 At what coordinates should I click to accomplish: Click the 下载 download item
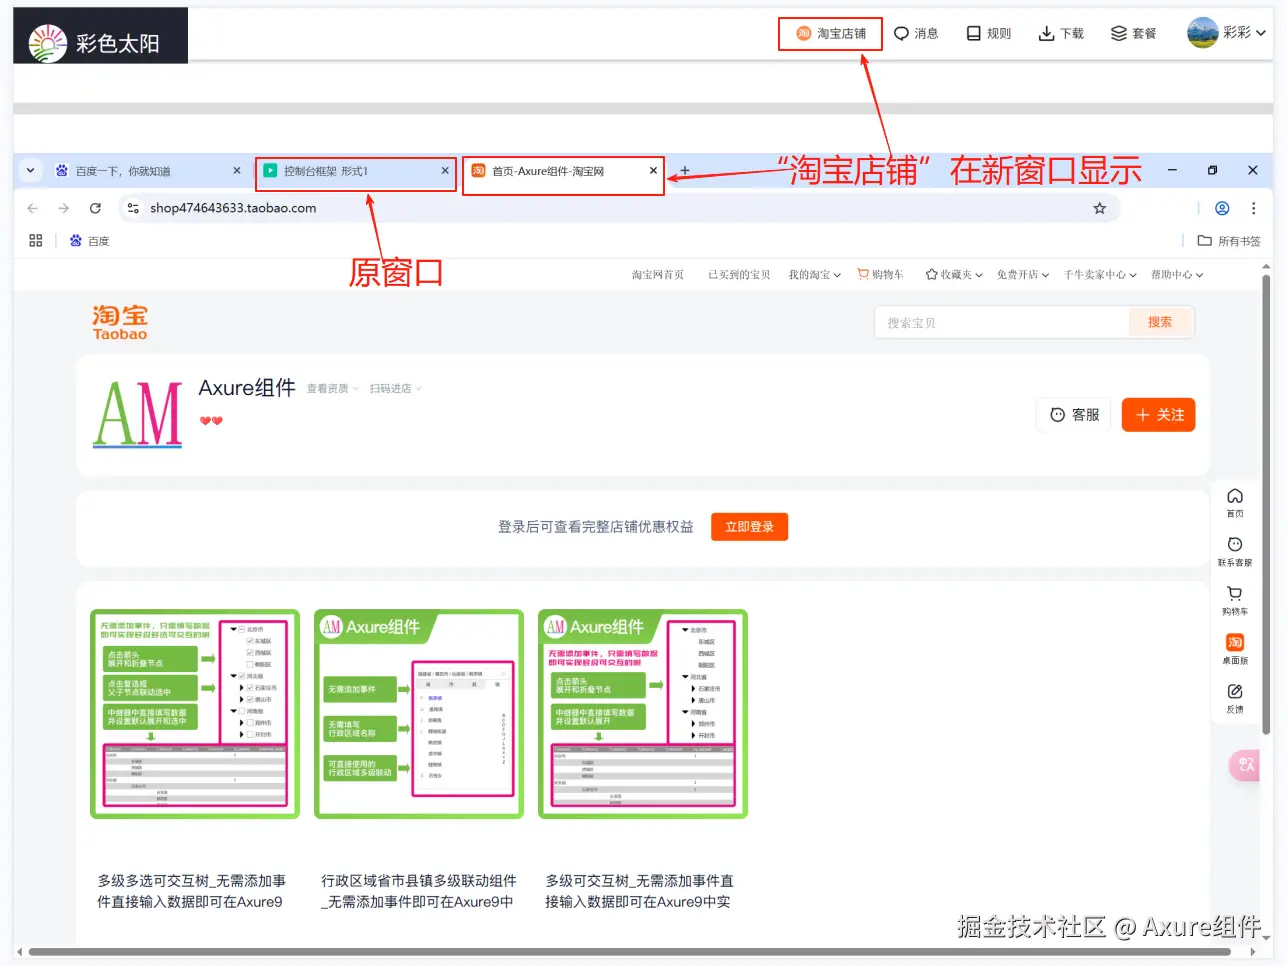coord(1061,33)
